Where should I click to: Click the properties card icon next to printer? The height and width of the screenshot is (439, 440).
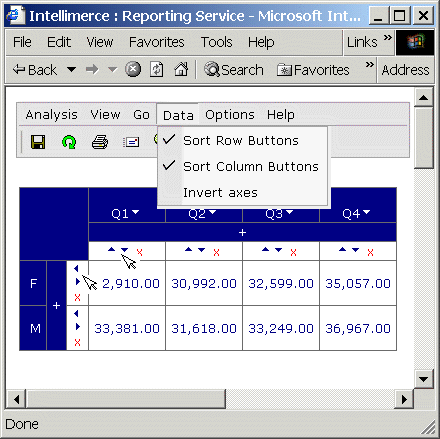131,142
